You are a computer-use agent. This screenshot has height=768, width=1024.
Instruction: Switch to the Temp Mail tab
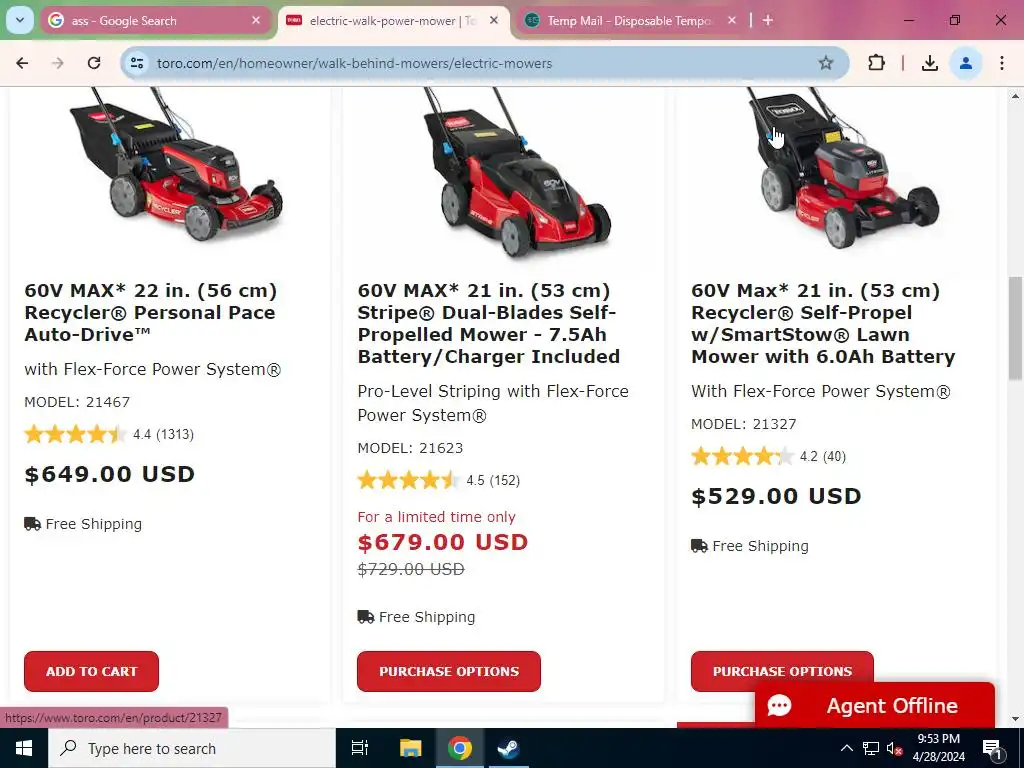tap(630, 21)
